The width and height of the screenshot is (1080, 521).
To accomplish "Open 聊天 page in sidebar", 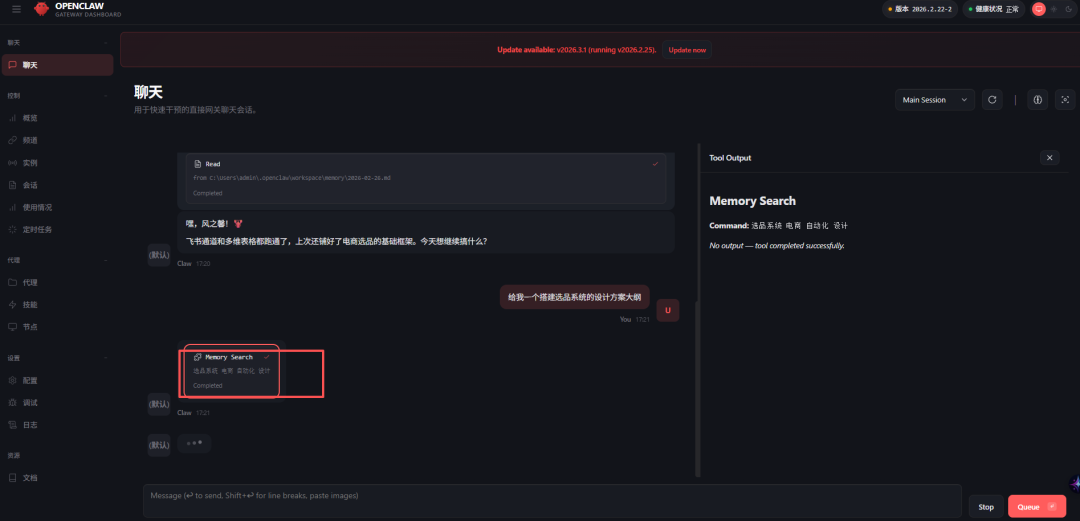I will pyautogui.click(x=57, y=65).
